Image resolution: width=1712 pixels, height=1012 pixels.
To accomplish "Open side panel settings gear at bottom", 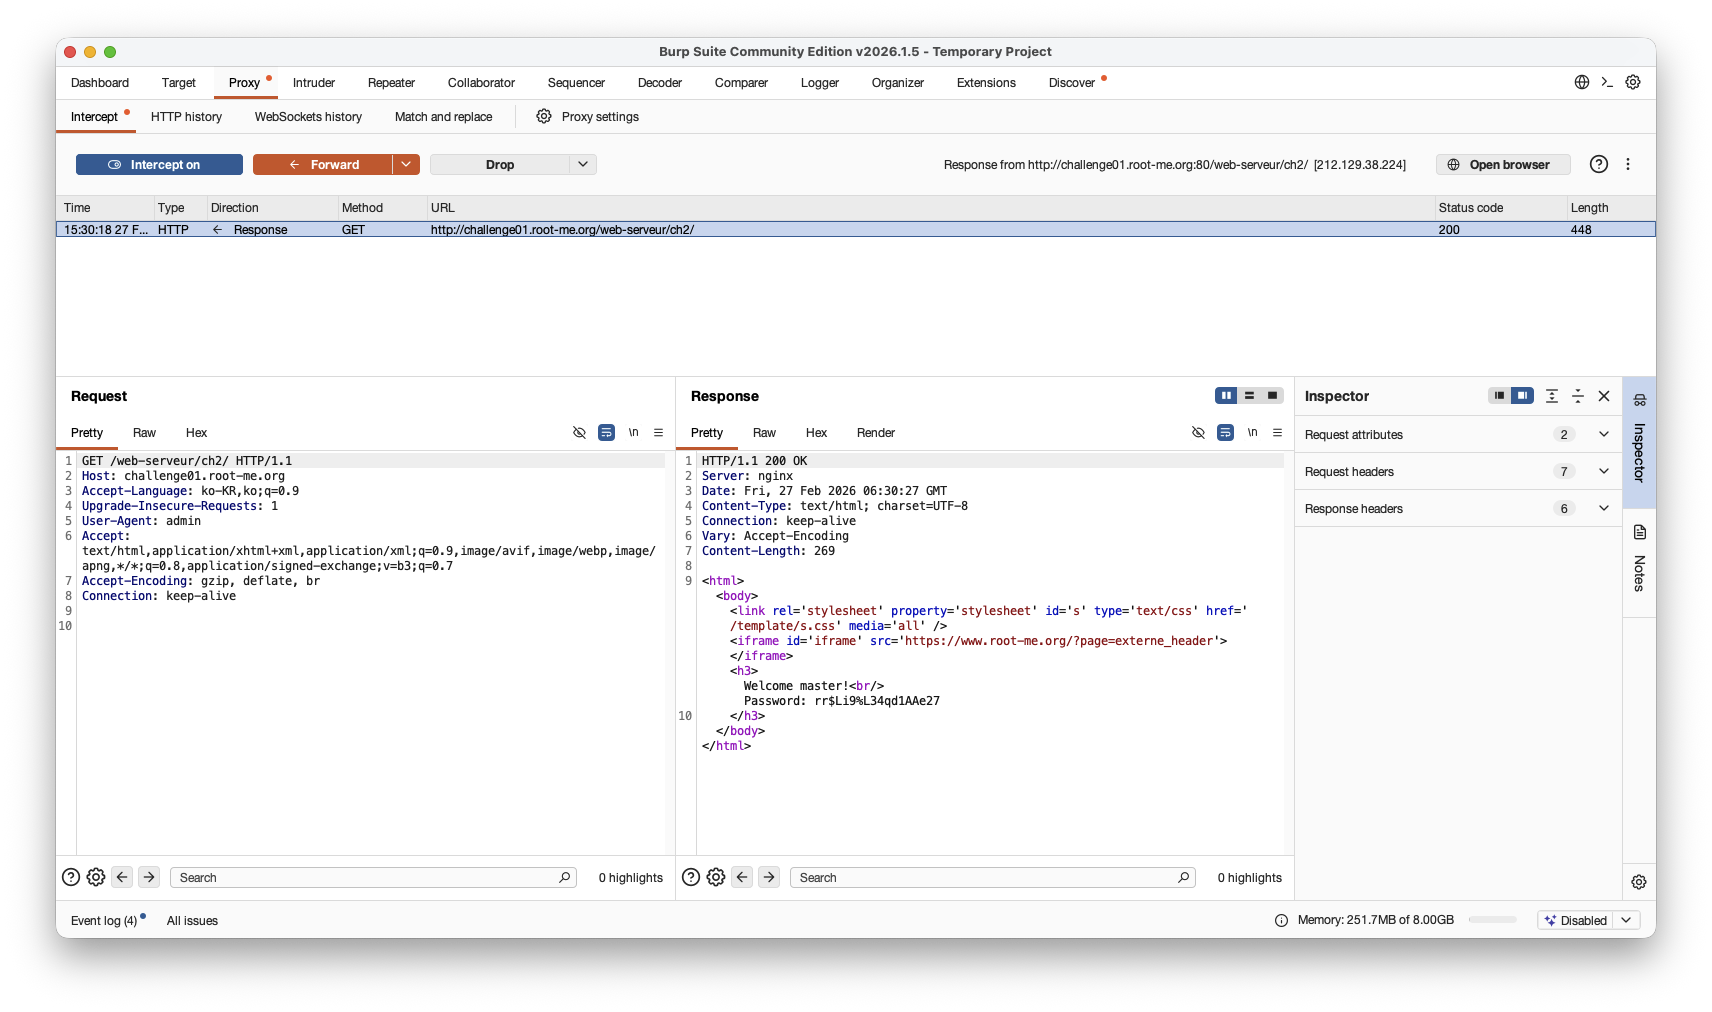I will [x=1639, y=882].
